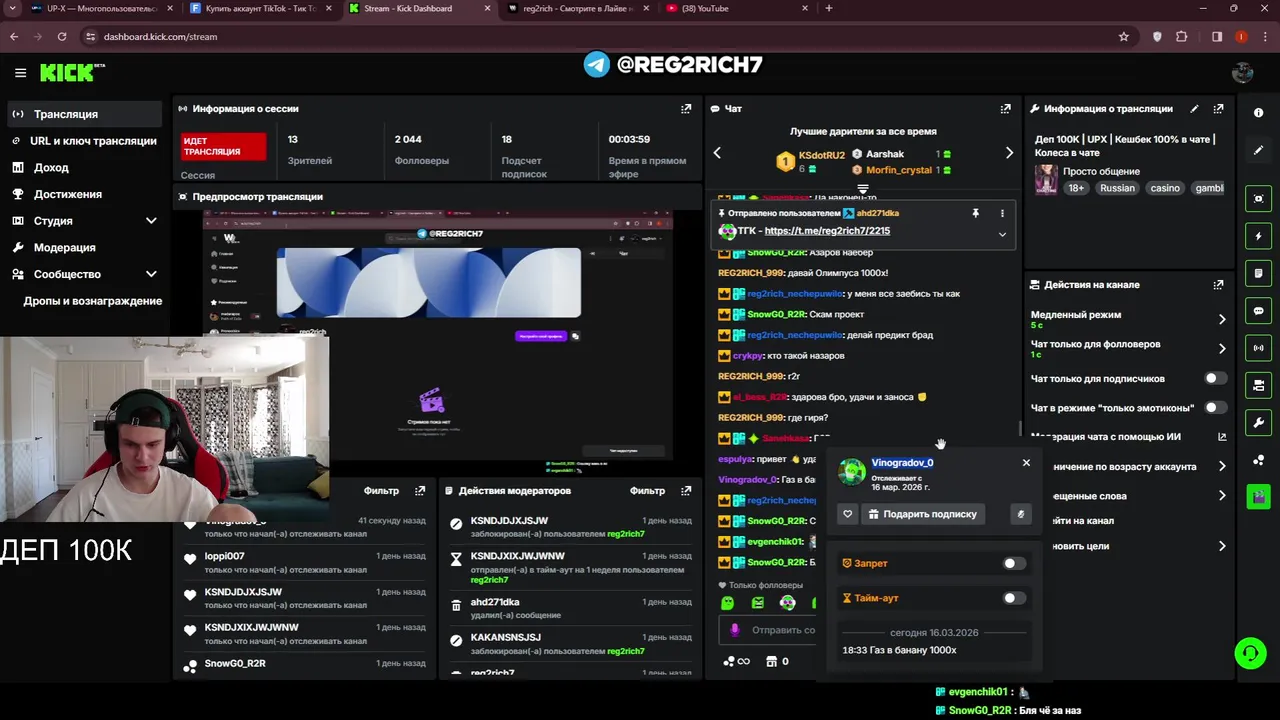Select Трансляция in the sidebar

84,114
